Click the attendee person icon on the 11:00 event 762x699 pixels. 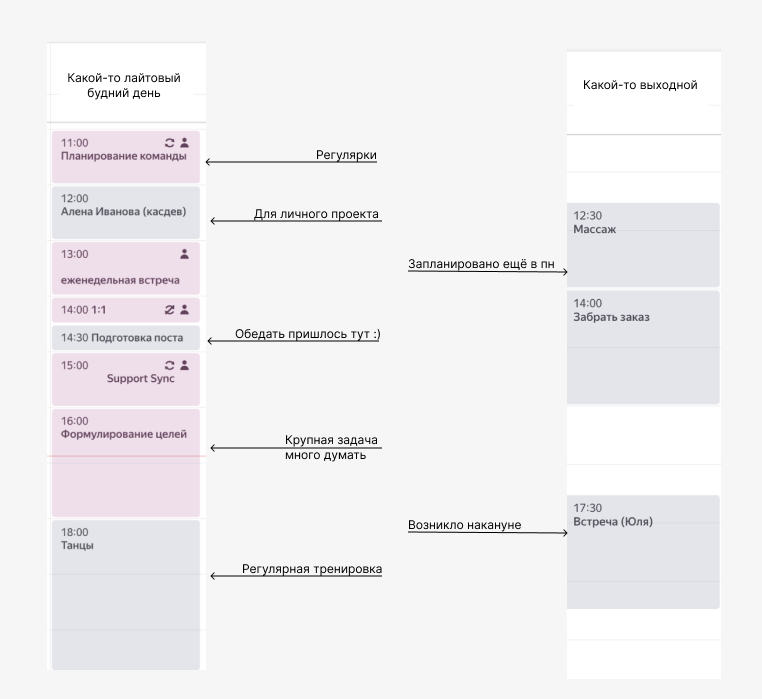(184, 143)
